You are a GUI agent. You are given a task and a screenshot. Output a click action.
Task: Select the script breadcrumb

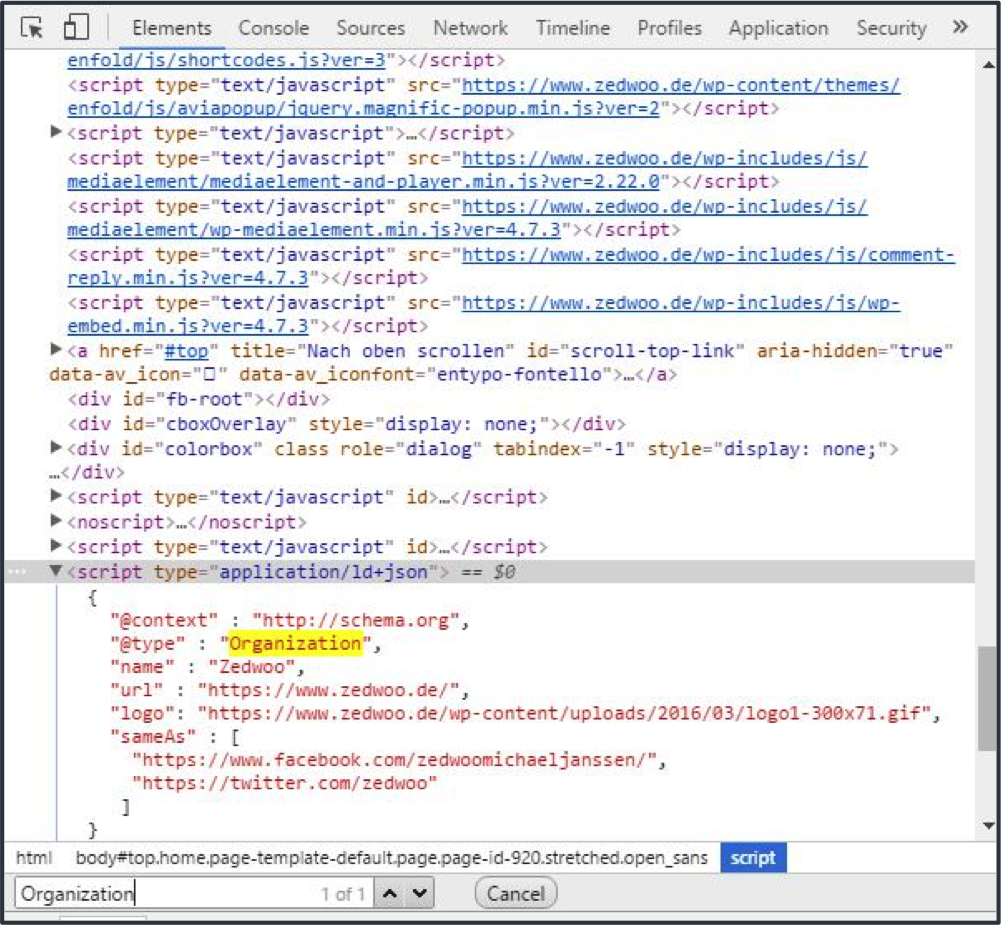pyautogui.click(x=753, y=858)
